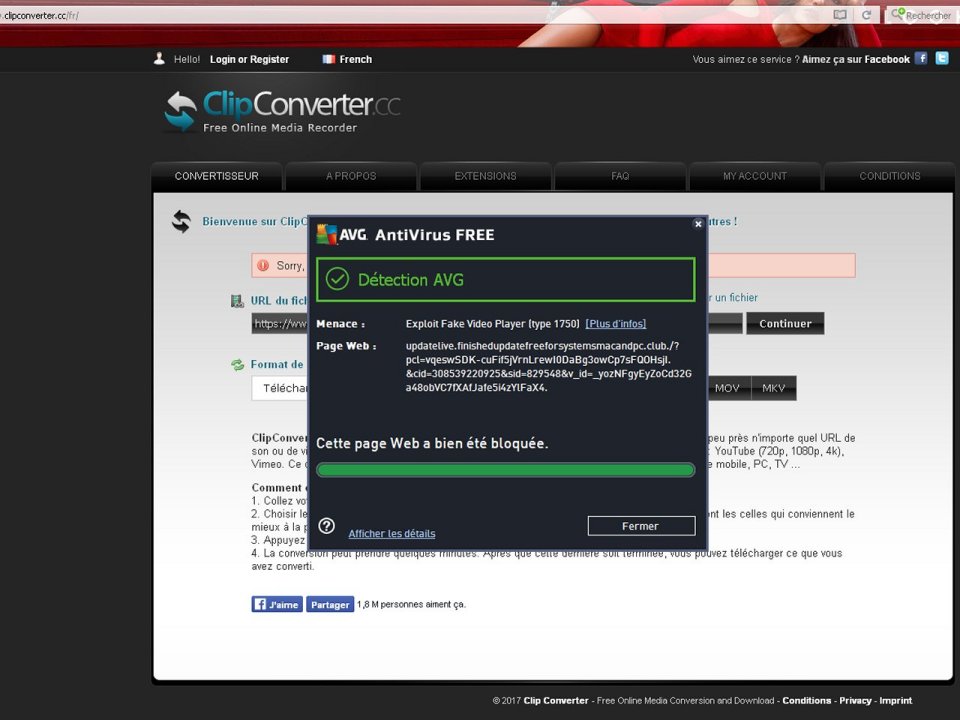Click the help question mark in the AVG dialog
This screenshot has height=720, width=960.
click(x=326, y=524)
